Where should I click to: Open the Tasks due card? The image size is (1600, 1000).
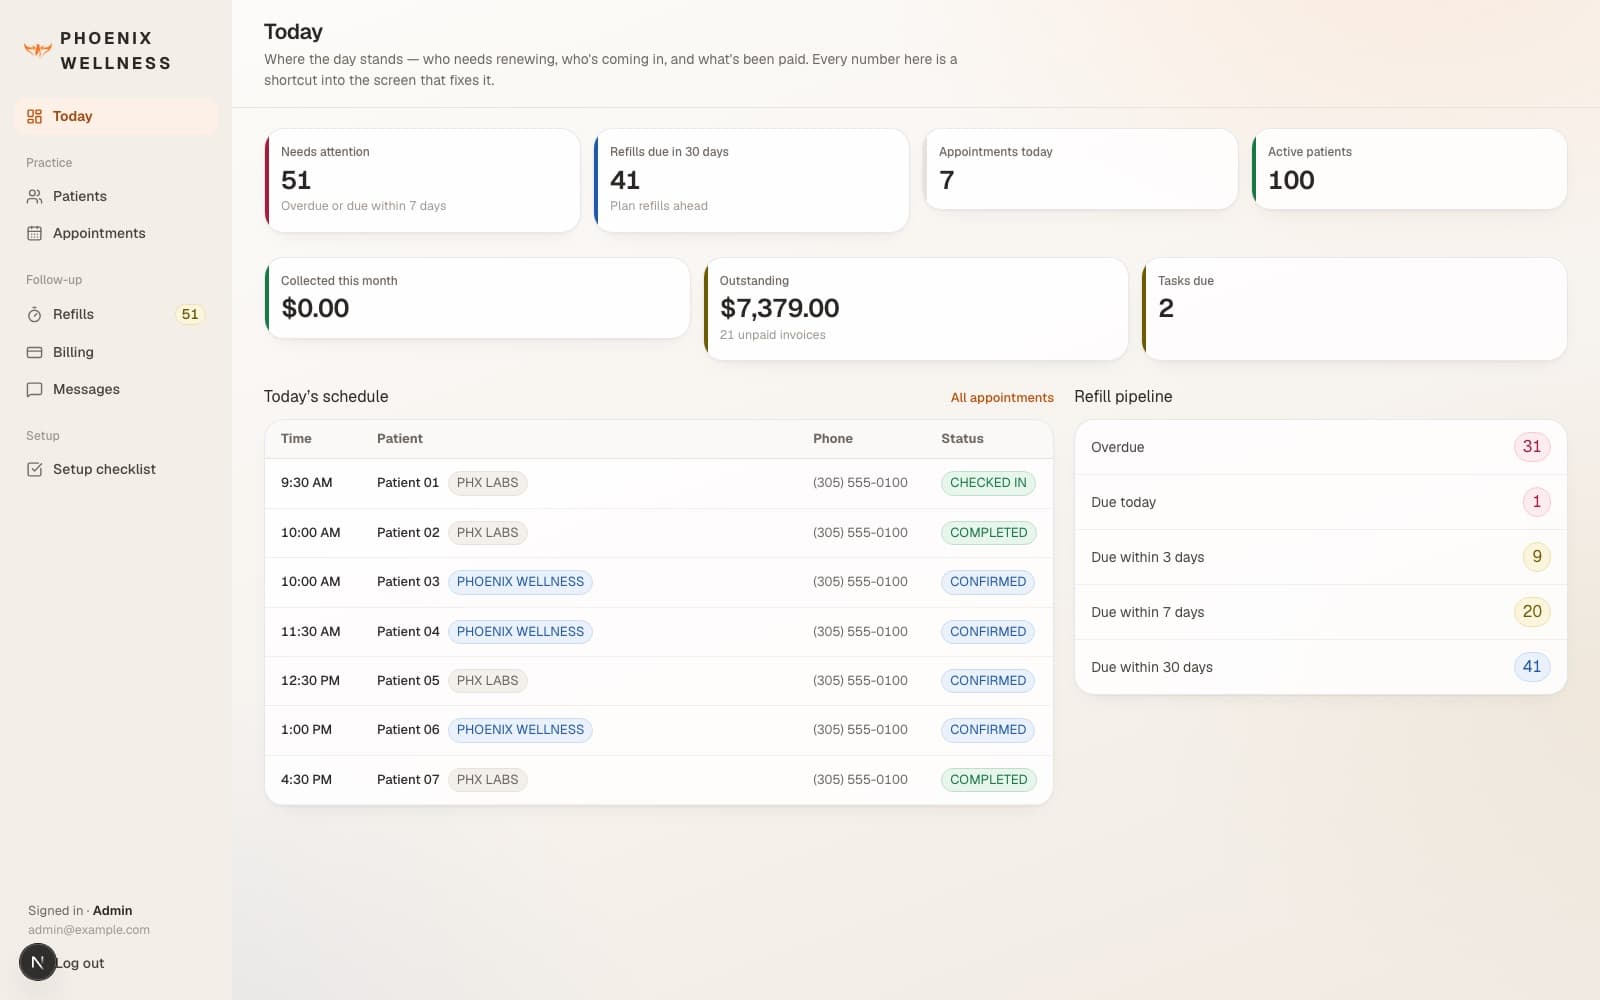1354,309
